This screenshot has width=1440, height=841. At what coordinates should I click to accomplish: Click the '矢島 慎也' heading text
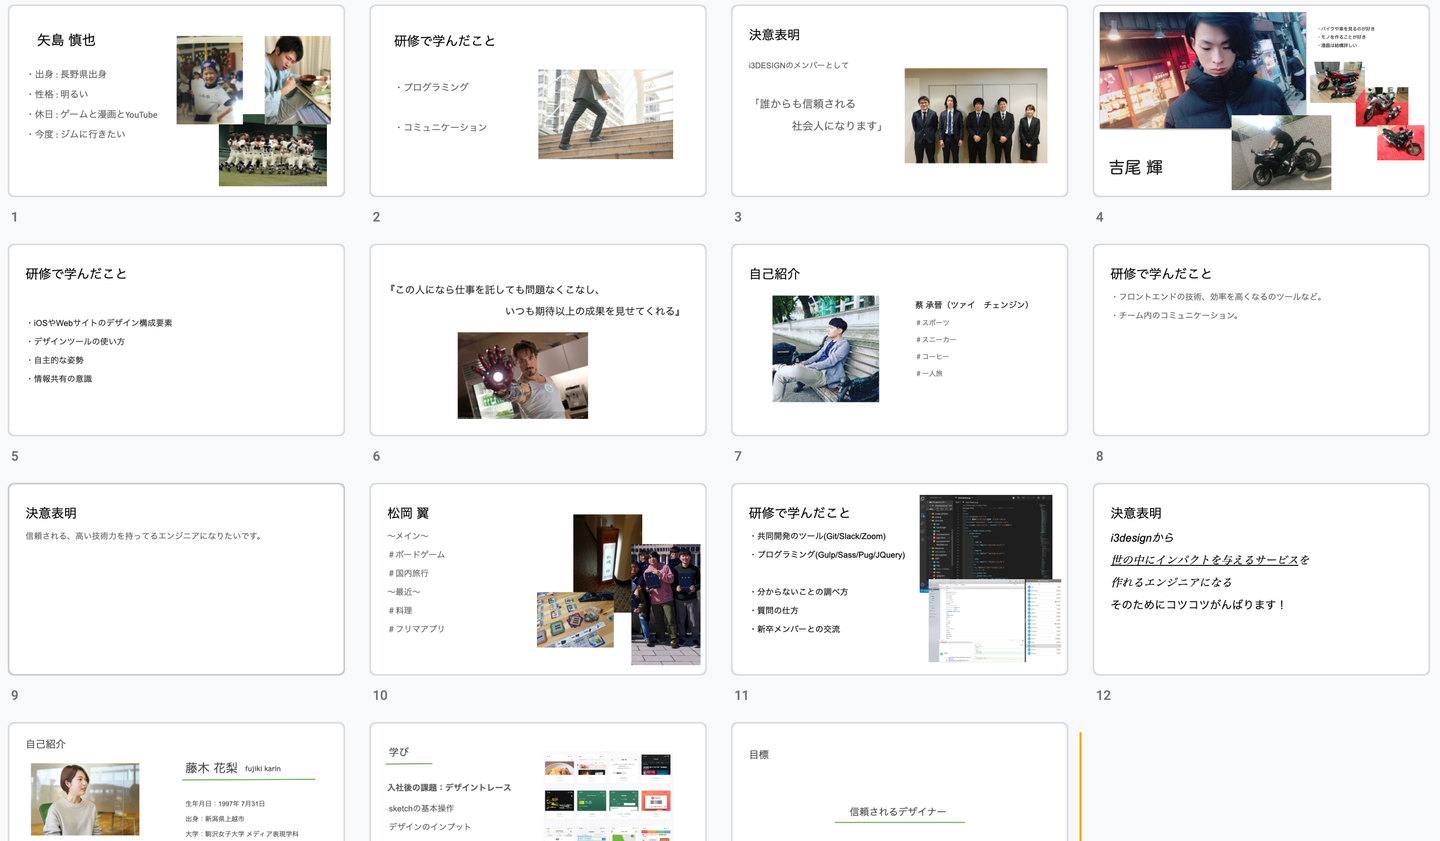(66, 40)
